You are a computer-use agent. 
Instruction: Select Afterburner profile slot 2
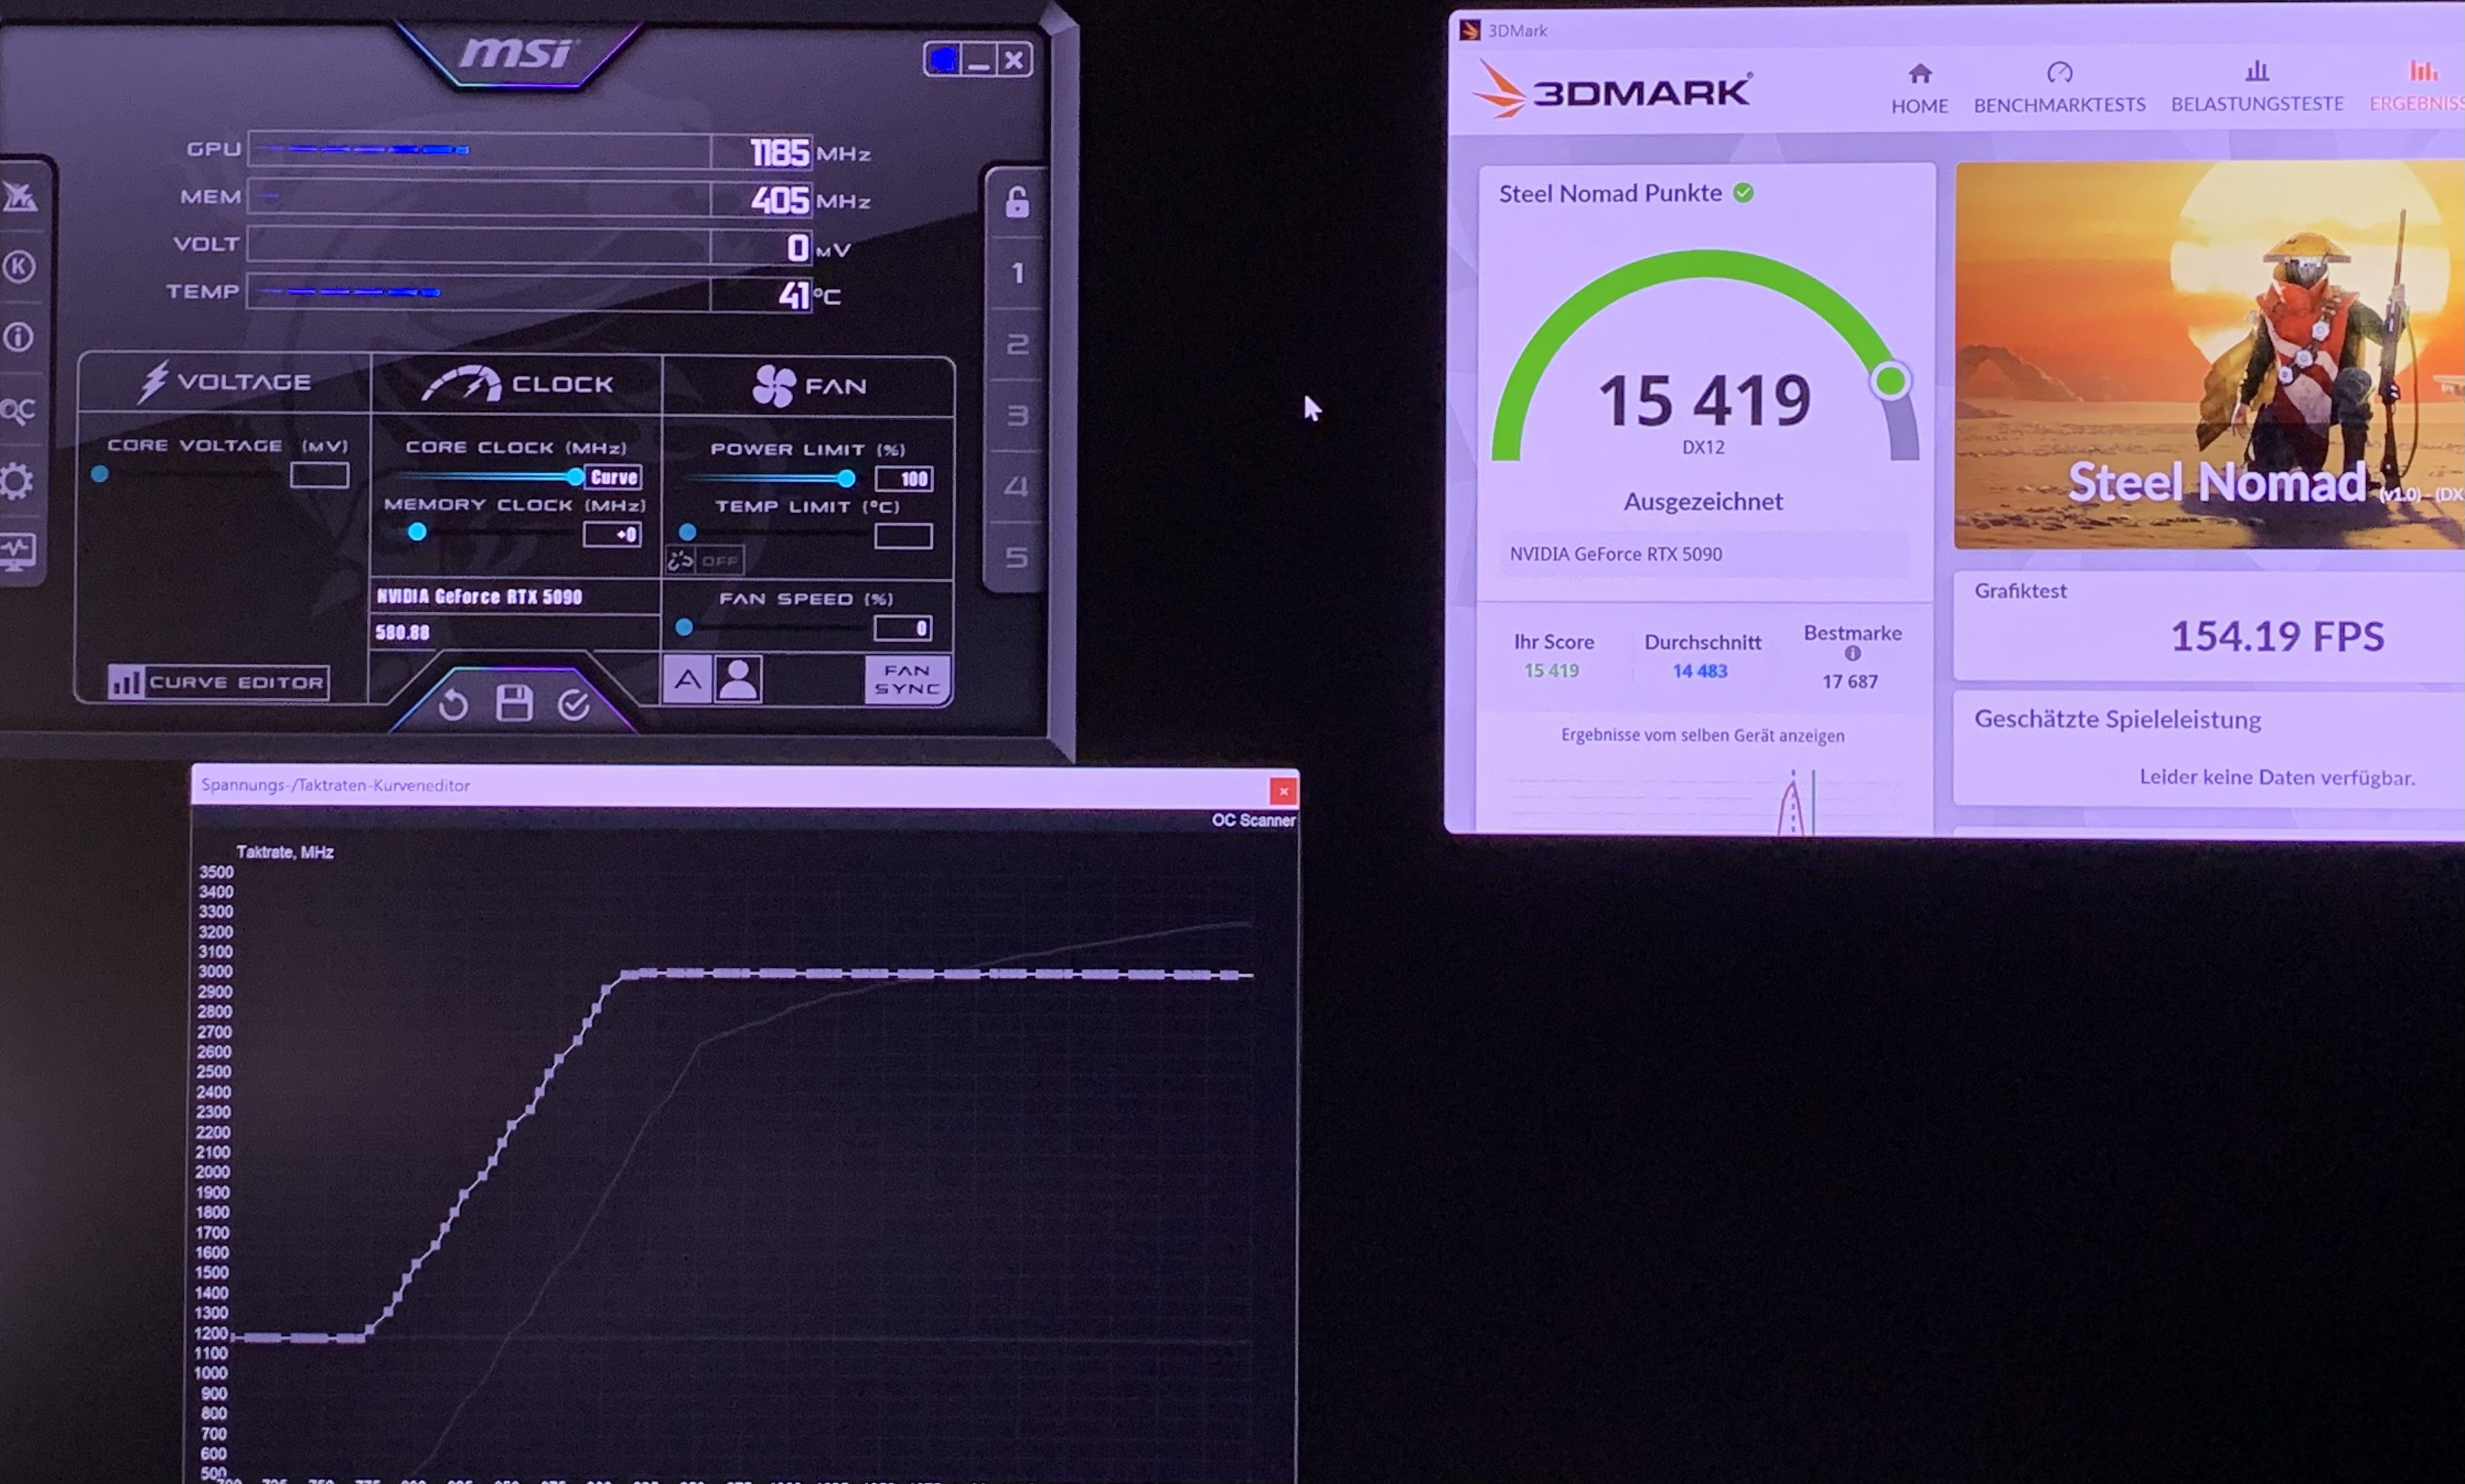pyautogui.click(x=1017, y=344)
